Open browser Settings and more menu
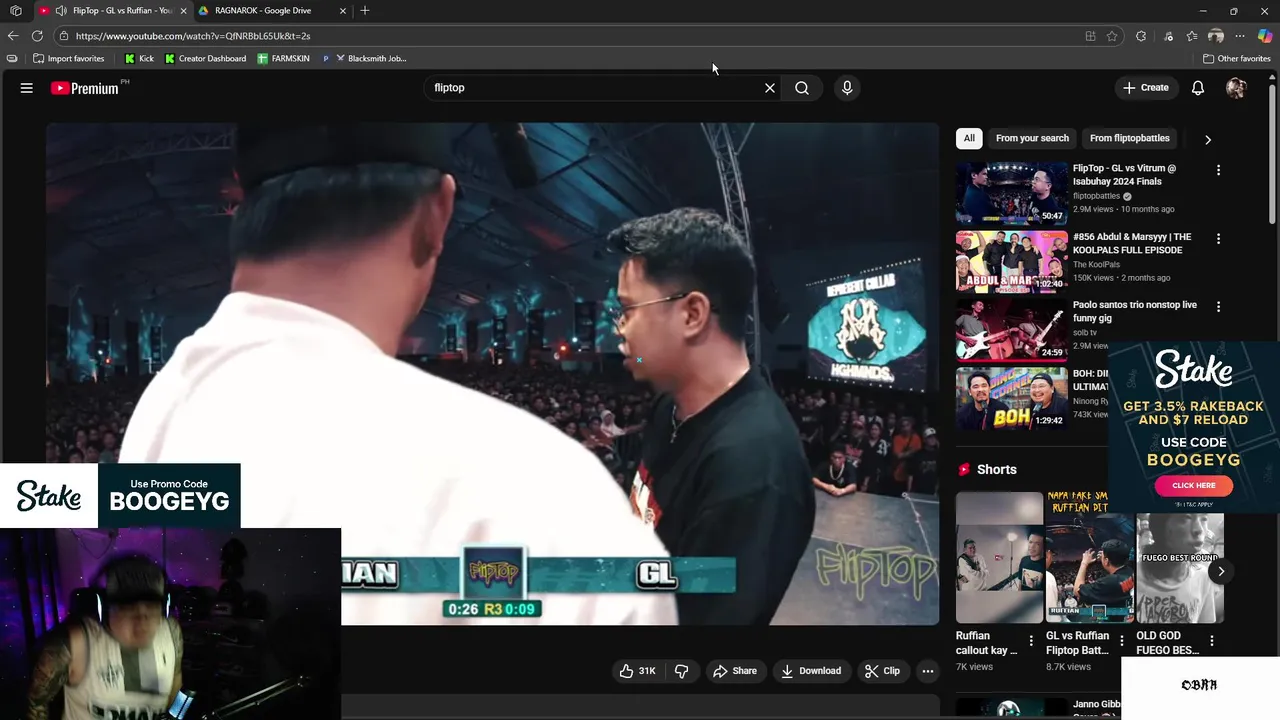Viewport: 1280px width, 720px height. coord(1240,36)
